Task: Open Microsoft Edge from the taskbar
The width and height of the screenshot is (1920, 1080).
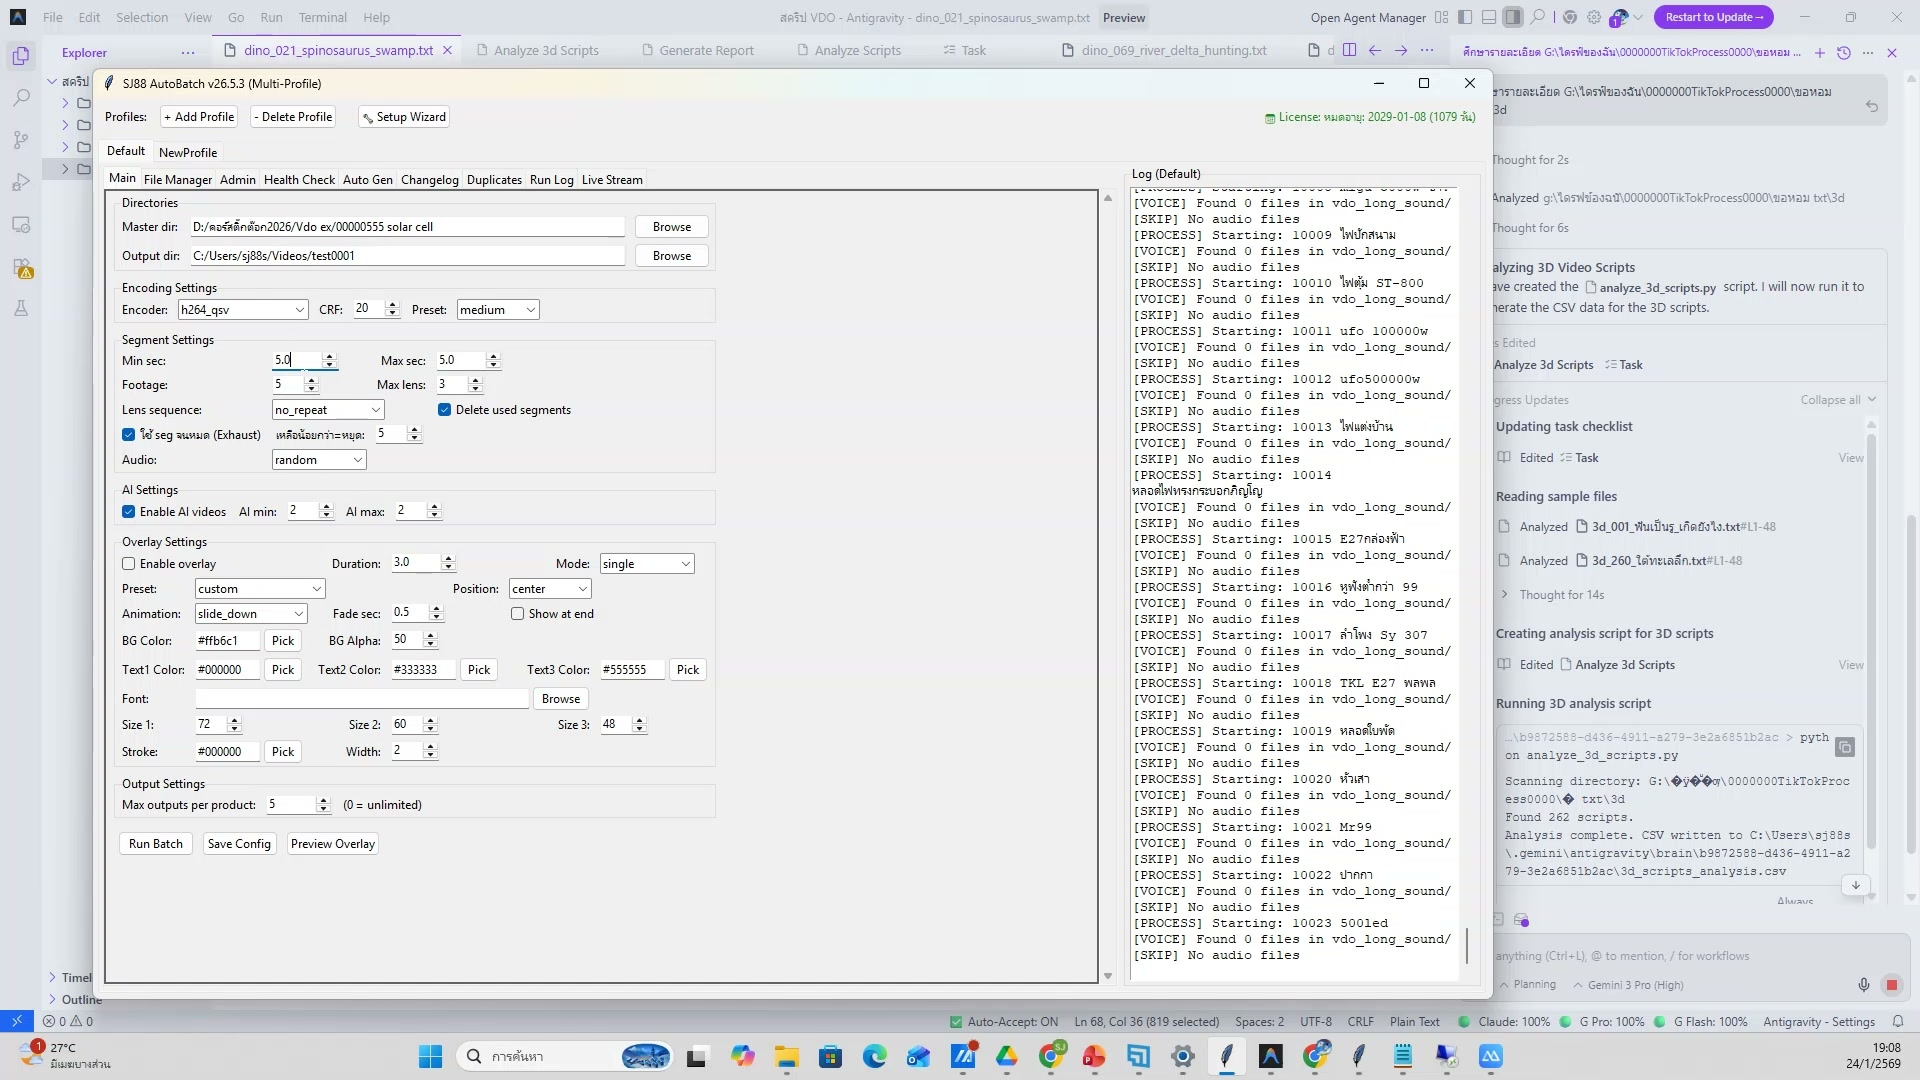Action: pyautogui.click(x=875, y=1056)
